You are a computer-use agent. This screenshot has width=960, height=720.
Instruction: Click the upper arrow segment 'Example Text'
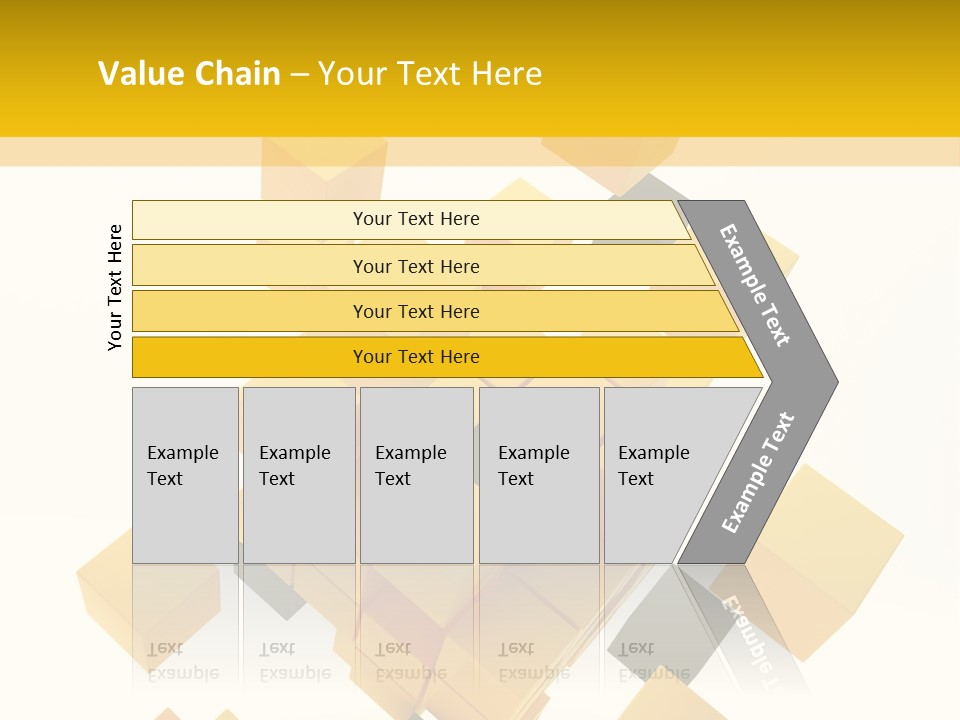pos(756,286)
